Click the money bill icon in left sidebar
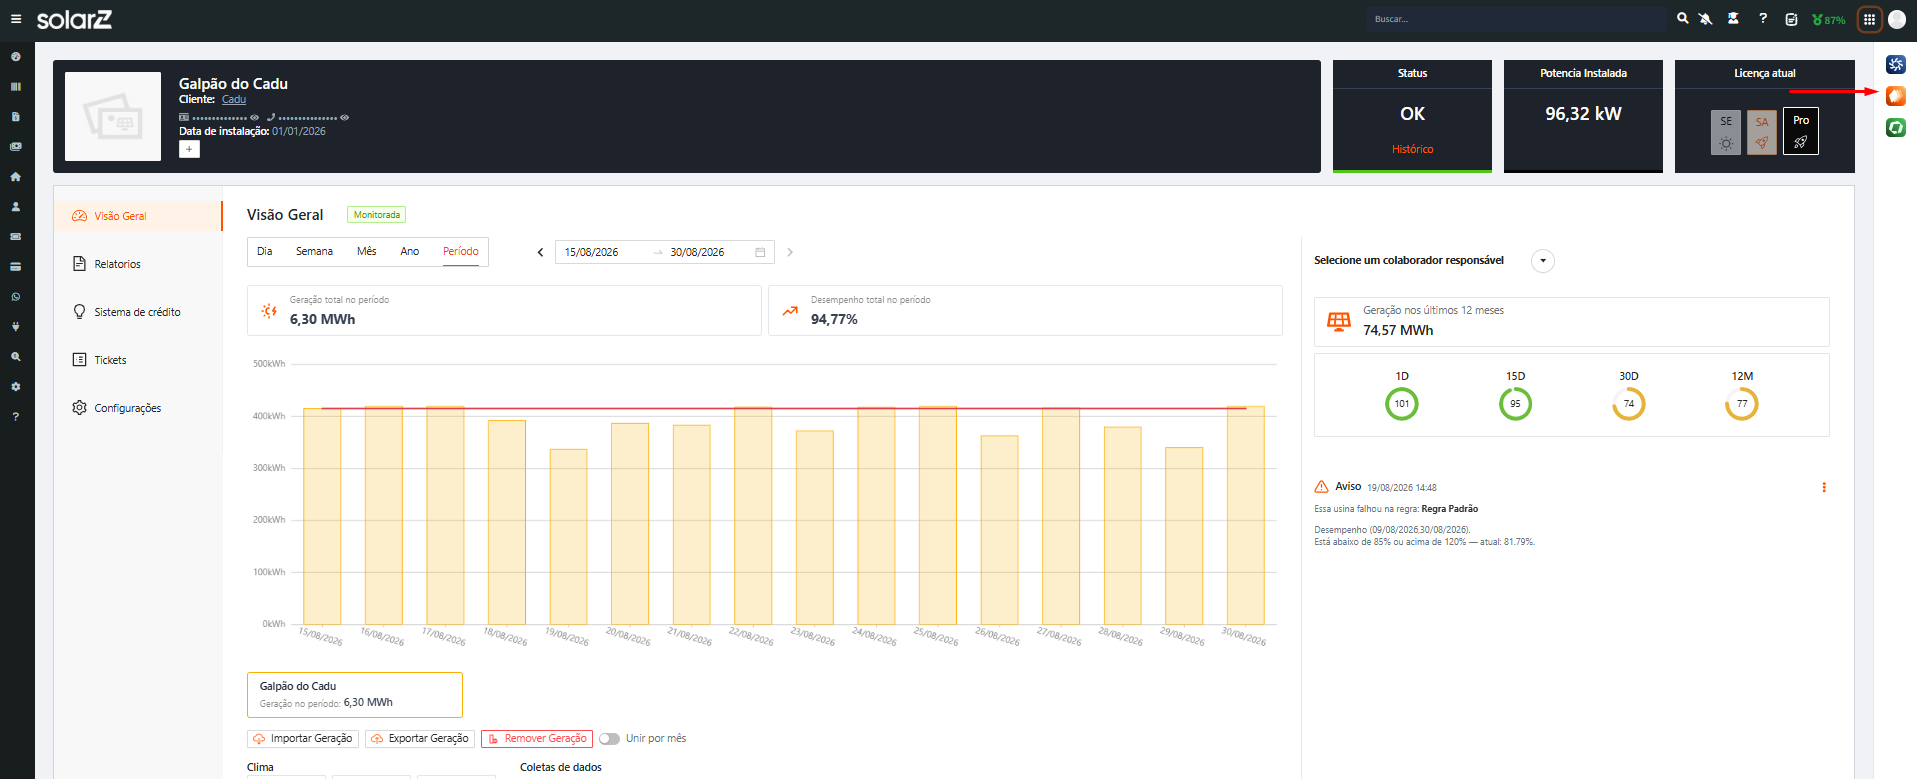The width and height of the screenshot is (1917, 779). (x=15, y=147)
